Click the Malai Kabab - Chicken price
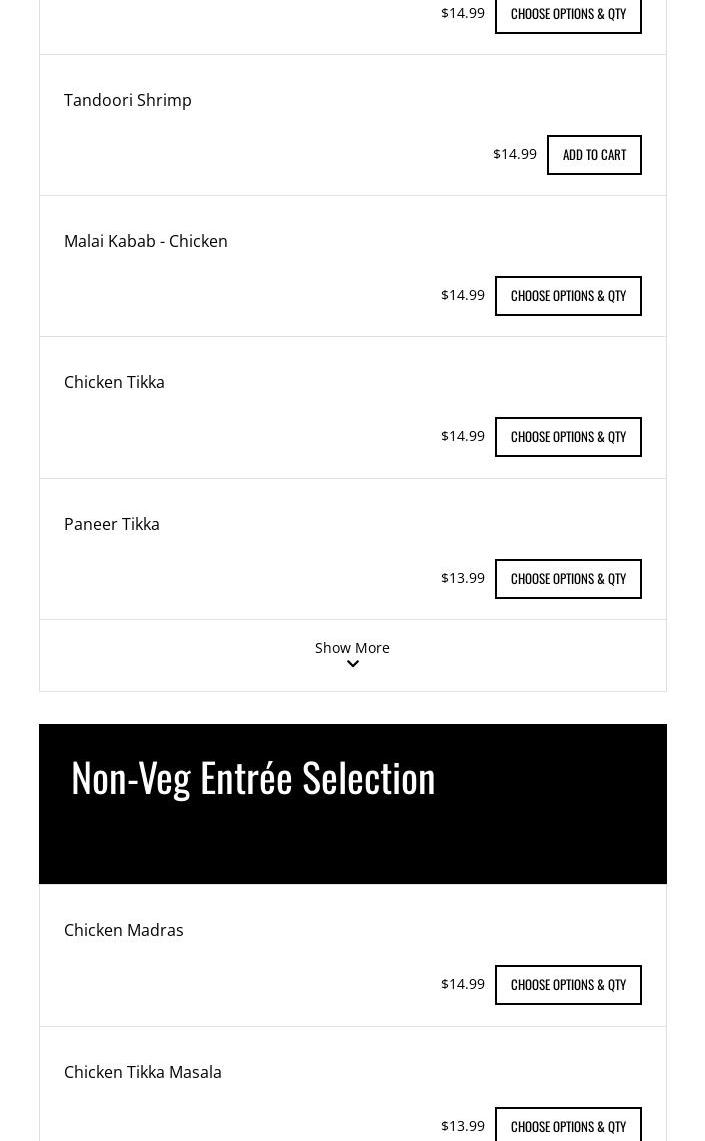The width and height of the screenshot is (705, 1141). [463, 295]
